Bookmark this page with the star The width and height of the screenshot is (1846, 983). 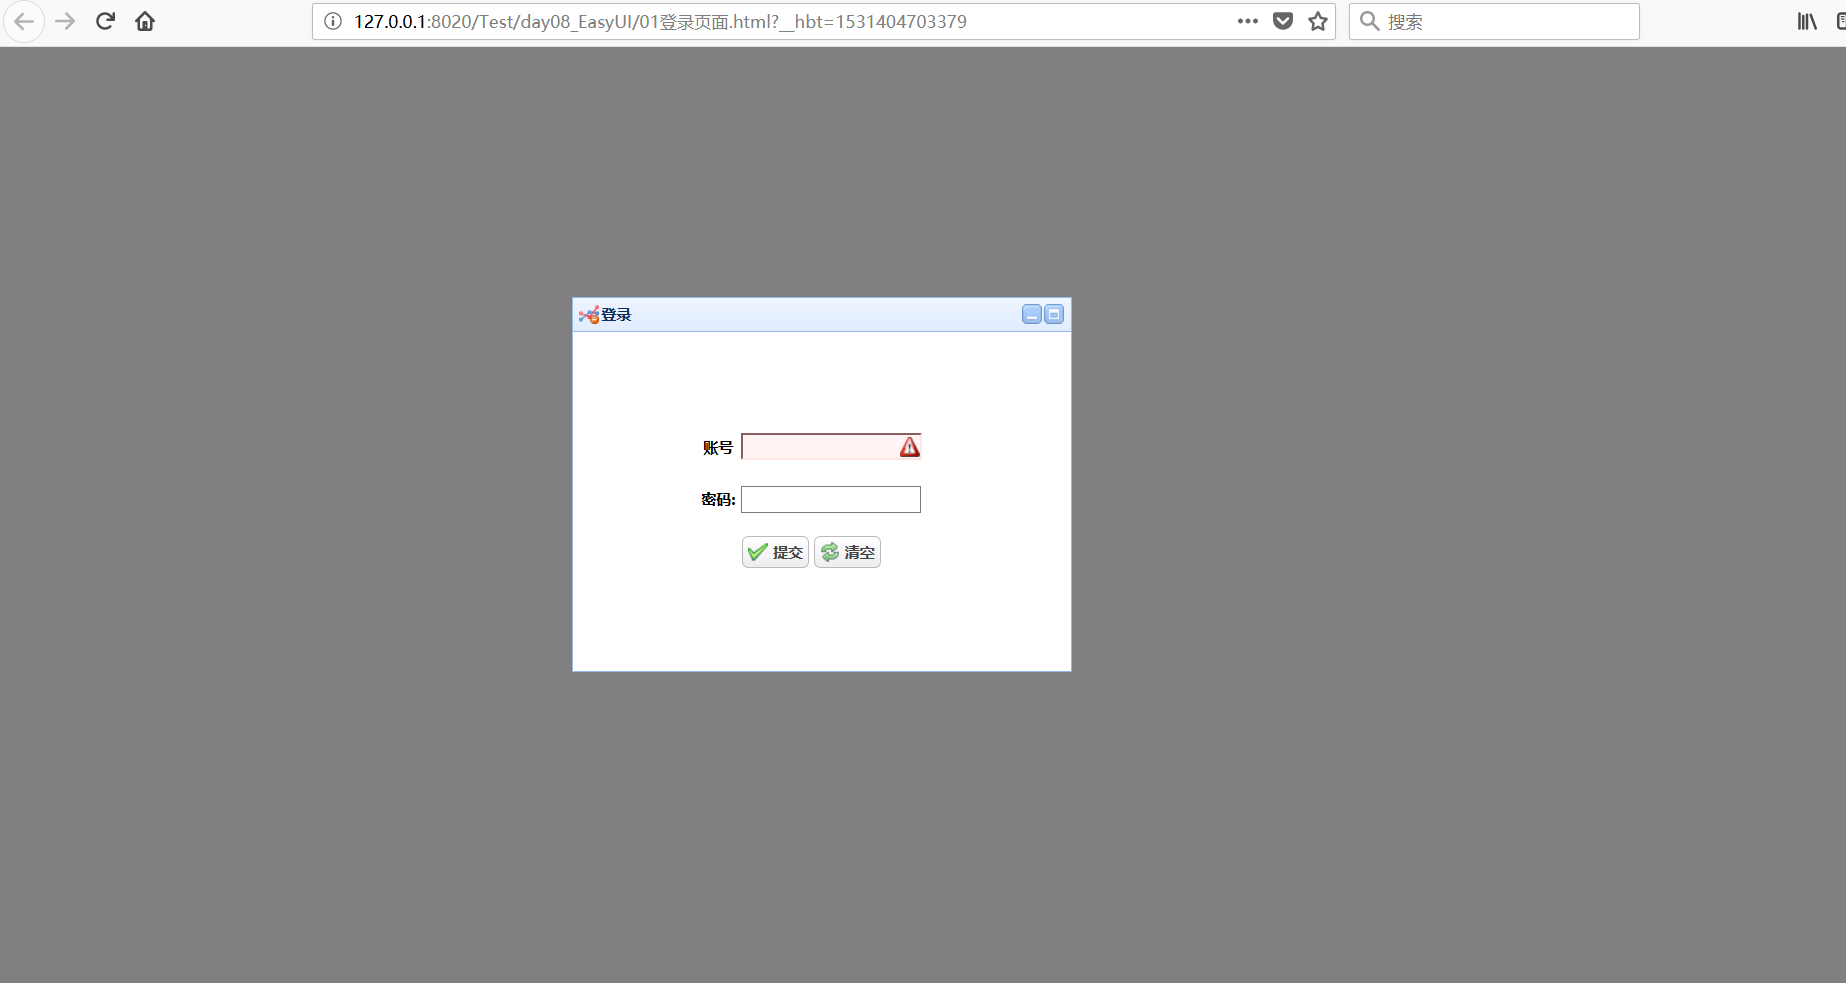point(1318,21)
